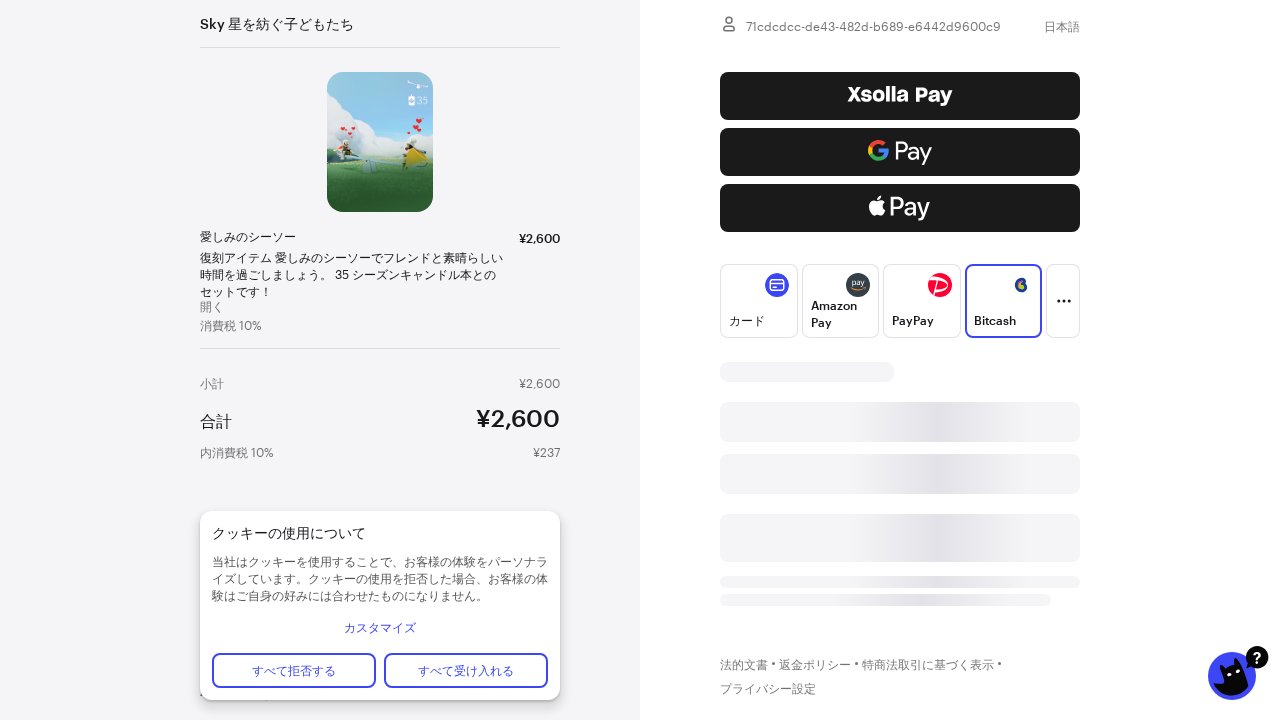Pay with the Xsolla Pay button

click(x=900, y=96)
